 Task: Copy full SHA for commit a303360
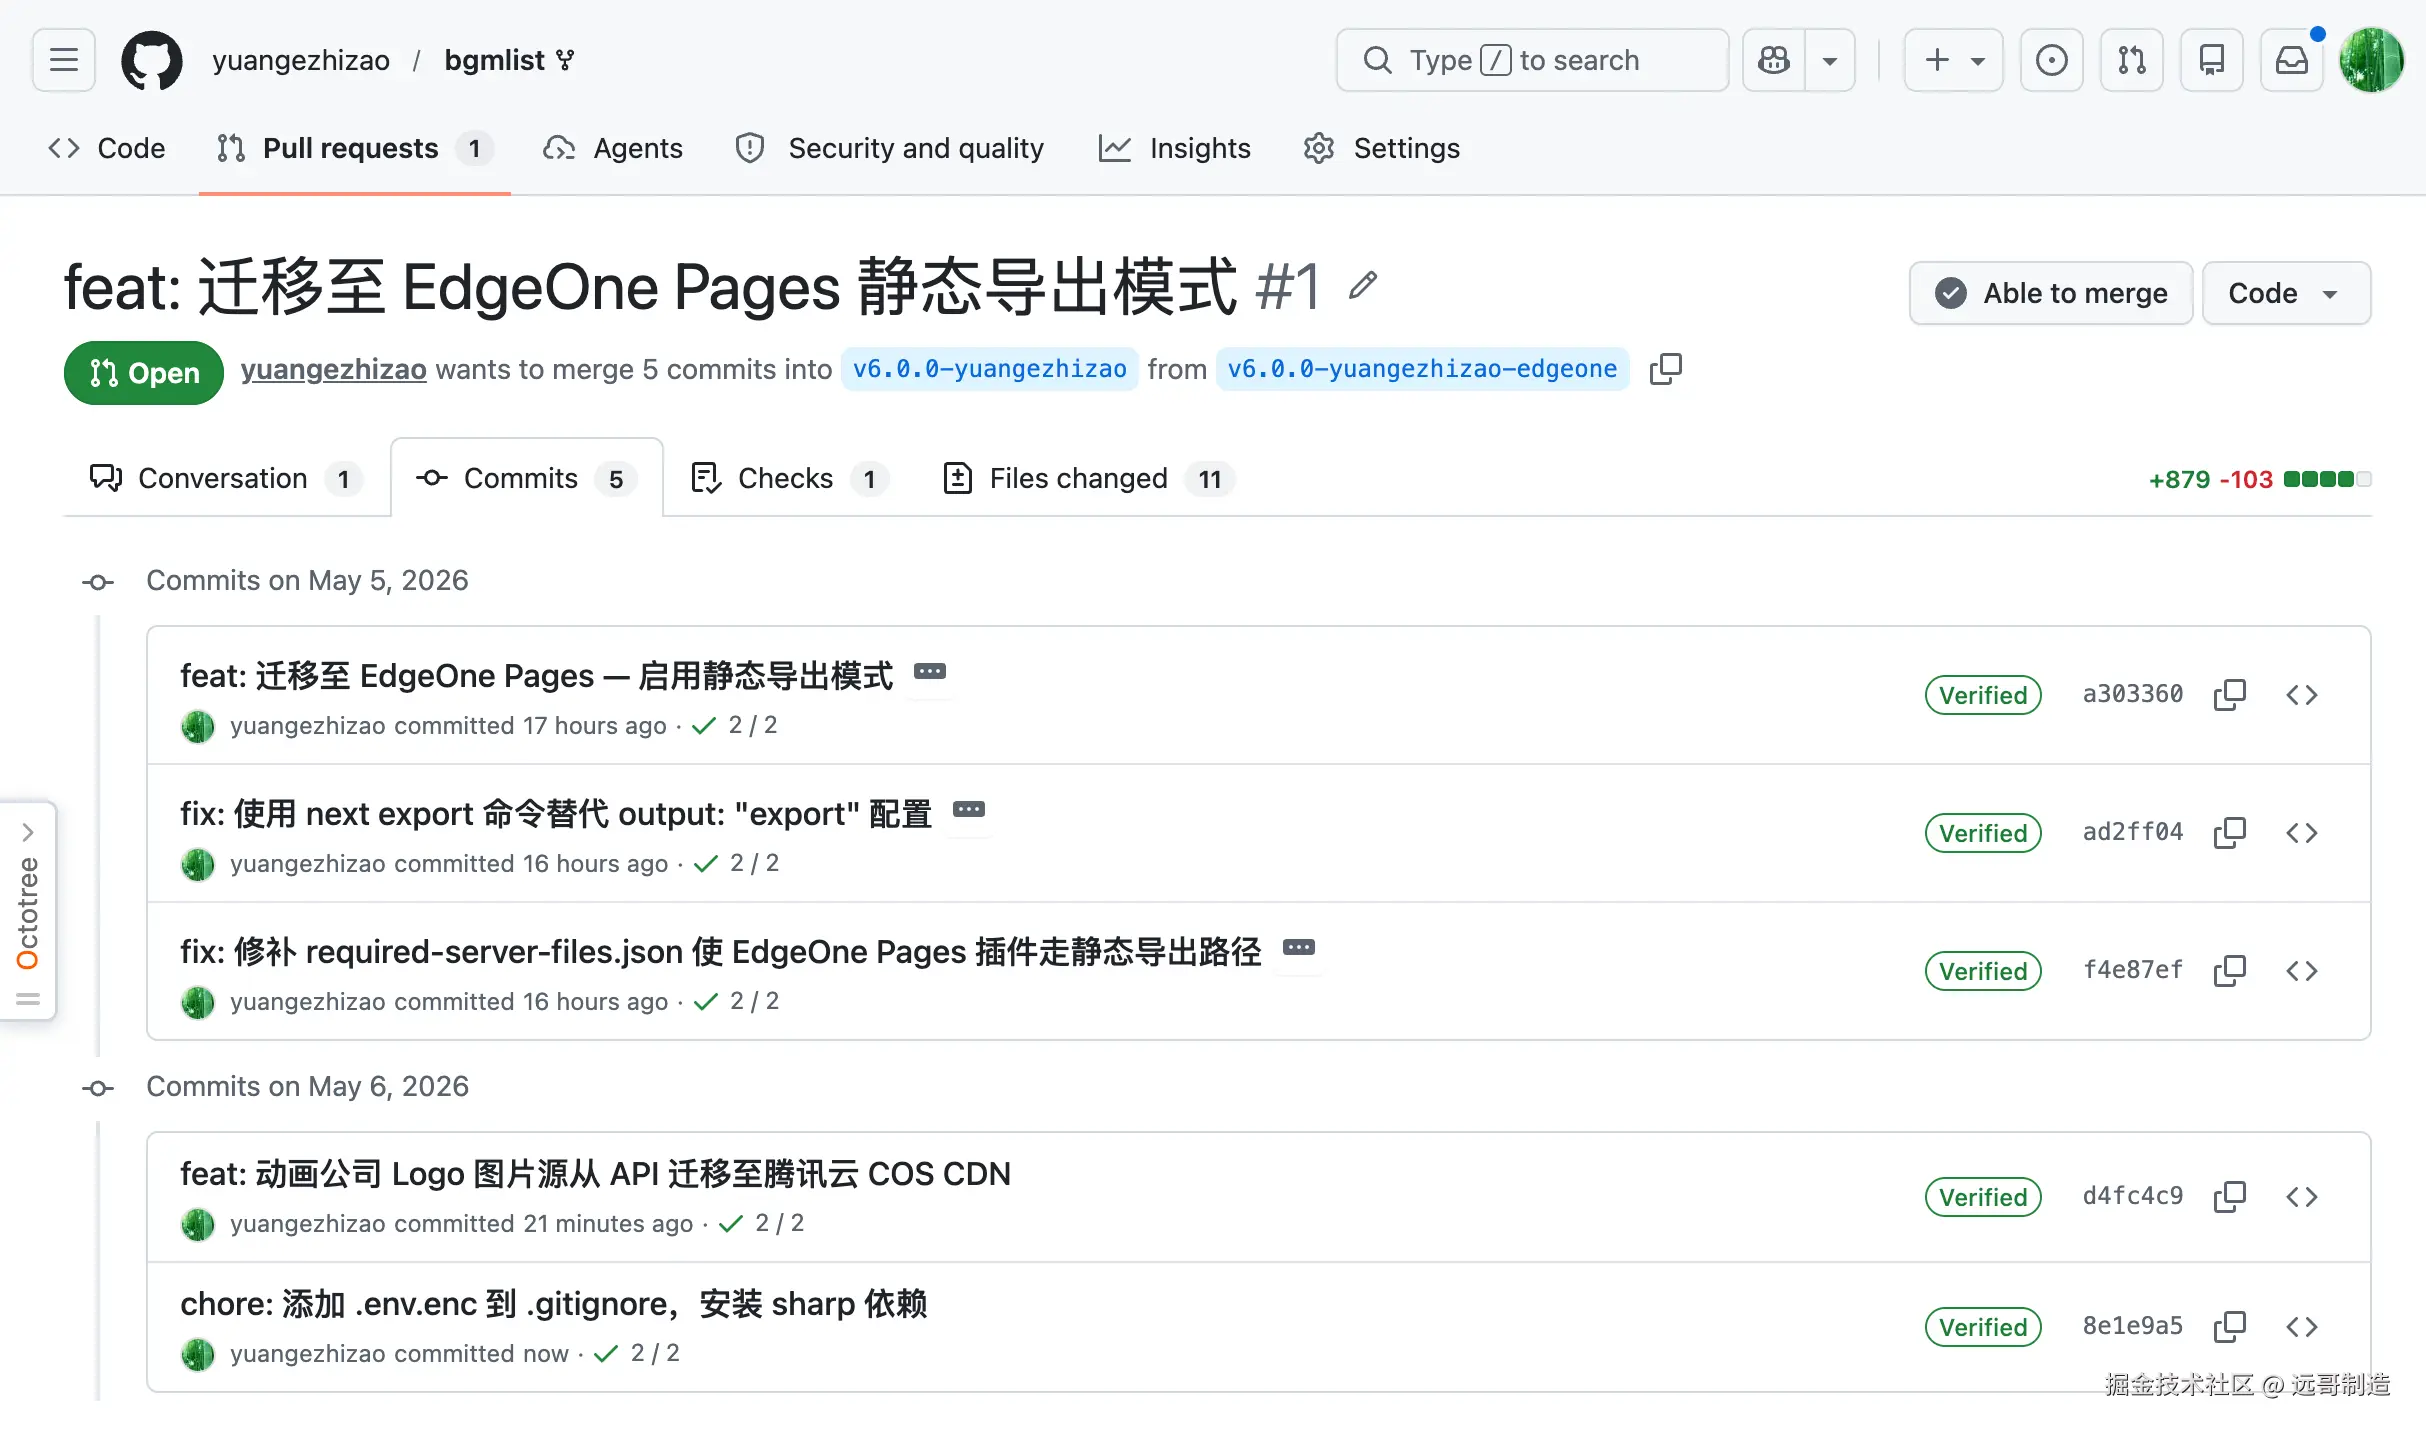coord(2230,694)
